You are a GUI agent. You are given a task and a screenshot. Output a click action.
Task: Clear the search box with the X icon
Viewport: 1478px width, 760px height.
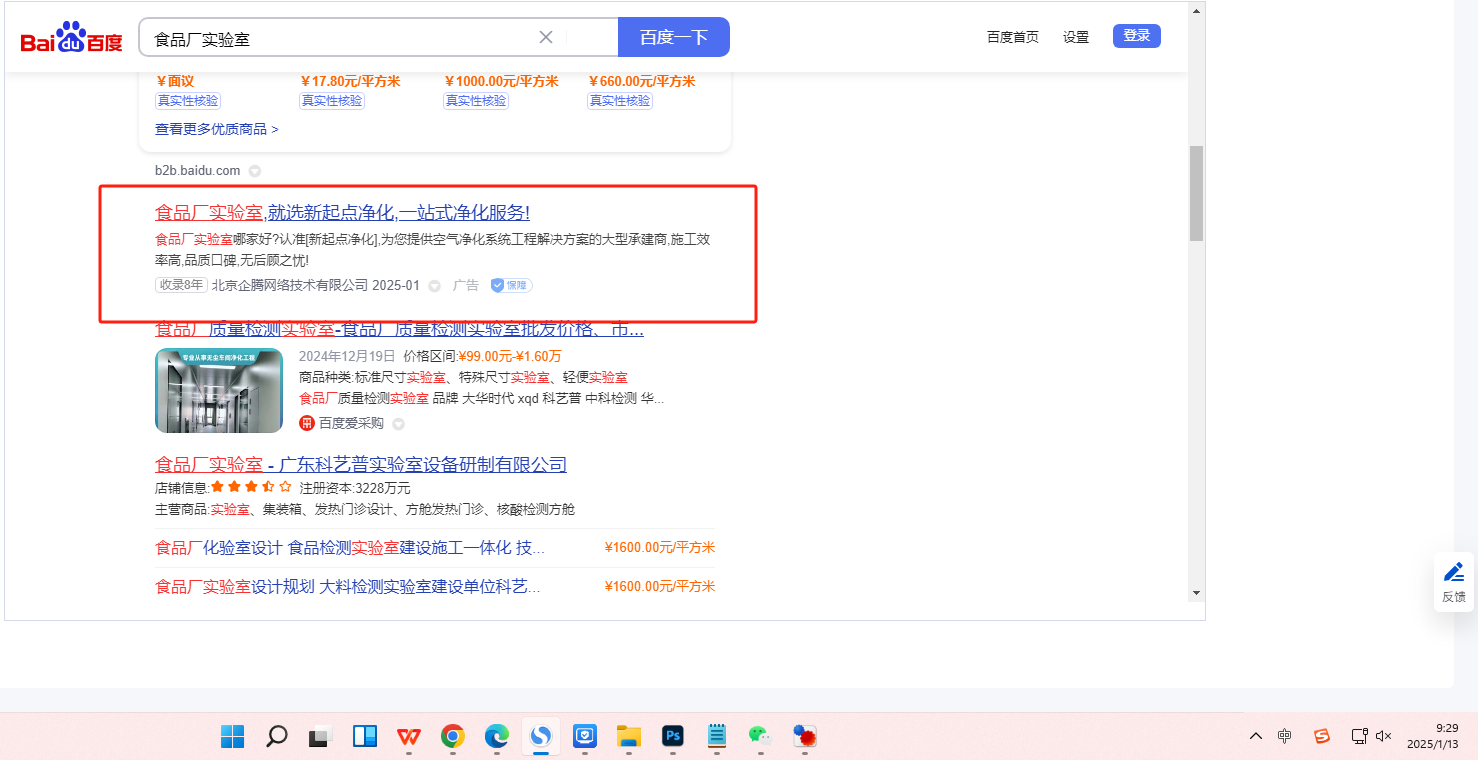[546, 38]
